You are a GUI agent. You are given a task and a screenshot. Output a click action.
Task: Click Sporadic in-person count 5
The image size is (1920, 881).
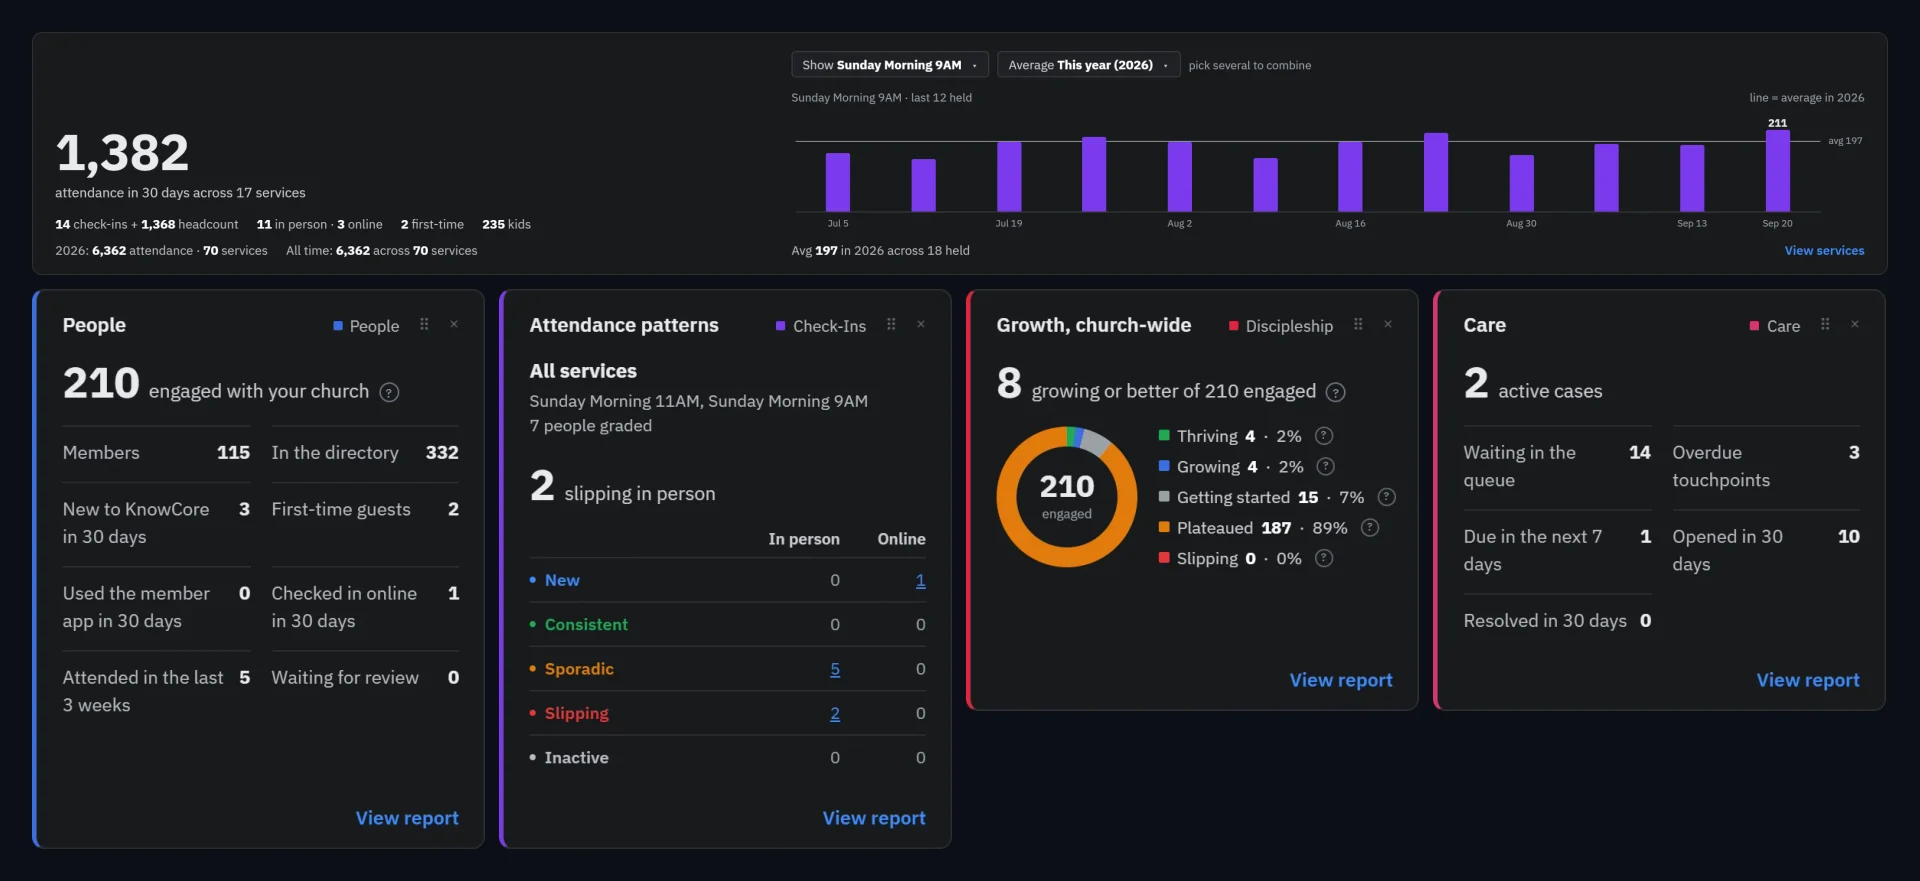point(835,669)
